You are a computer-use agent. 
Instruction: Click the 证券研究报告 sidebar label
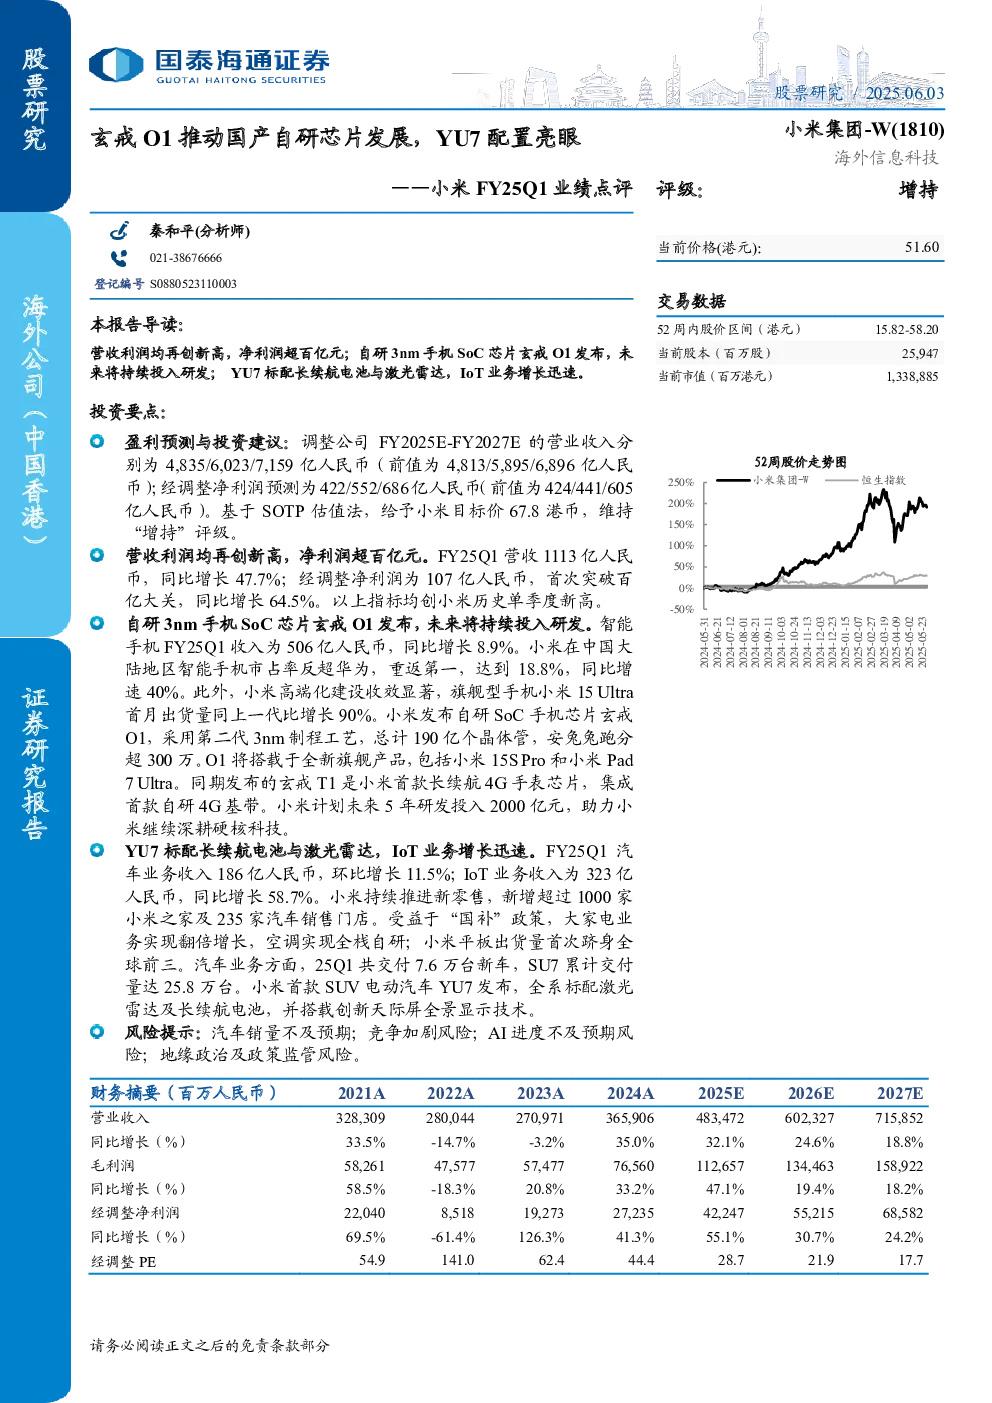[35, 762]
